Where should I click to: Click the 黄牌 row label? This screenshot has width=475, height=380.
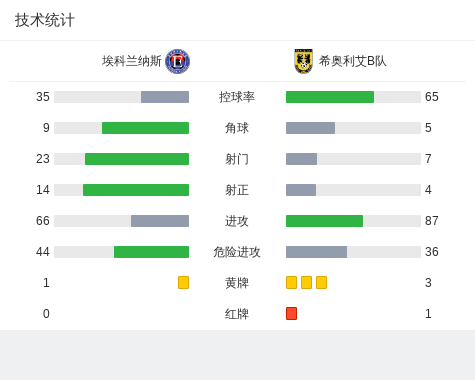(237, 283)
